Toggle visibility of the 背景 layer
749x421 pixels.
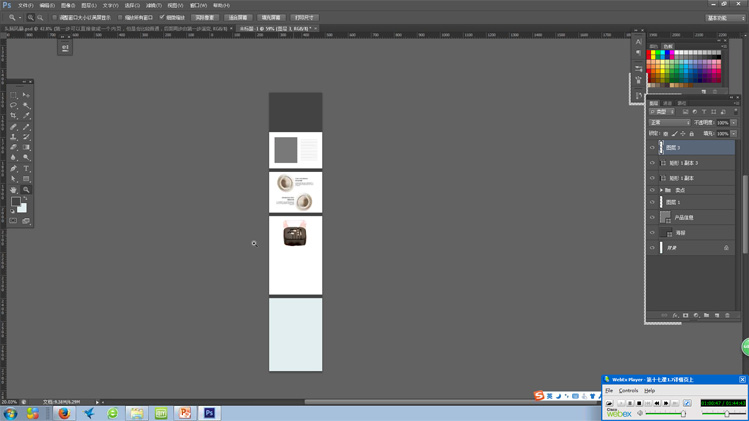pyautogui.click(x=652, y=248)
